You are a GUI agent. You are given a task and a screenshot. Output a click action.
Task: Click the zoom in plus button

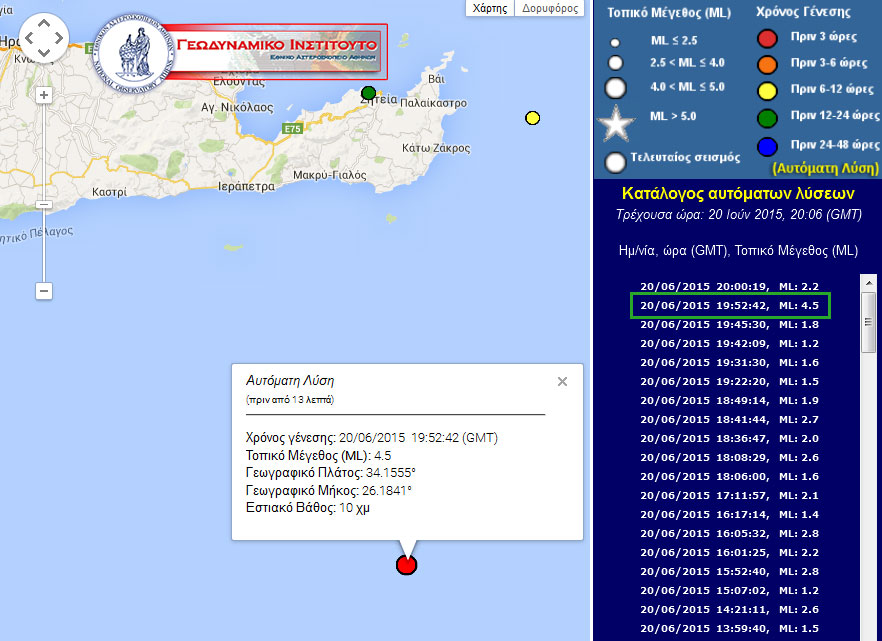[43, 95]
